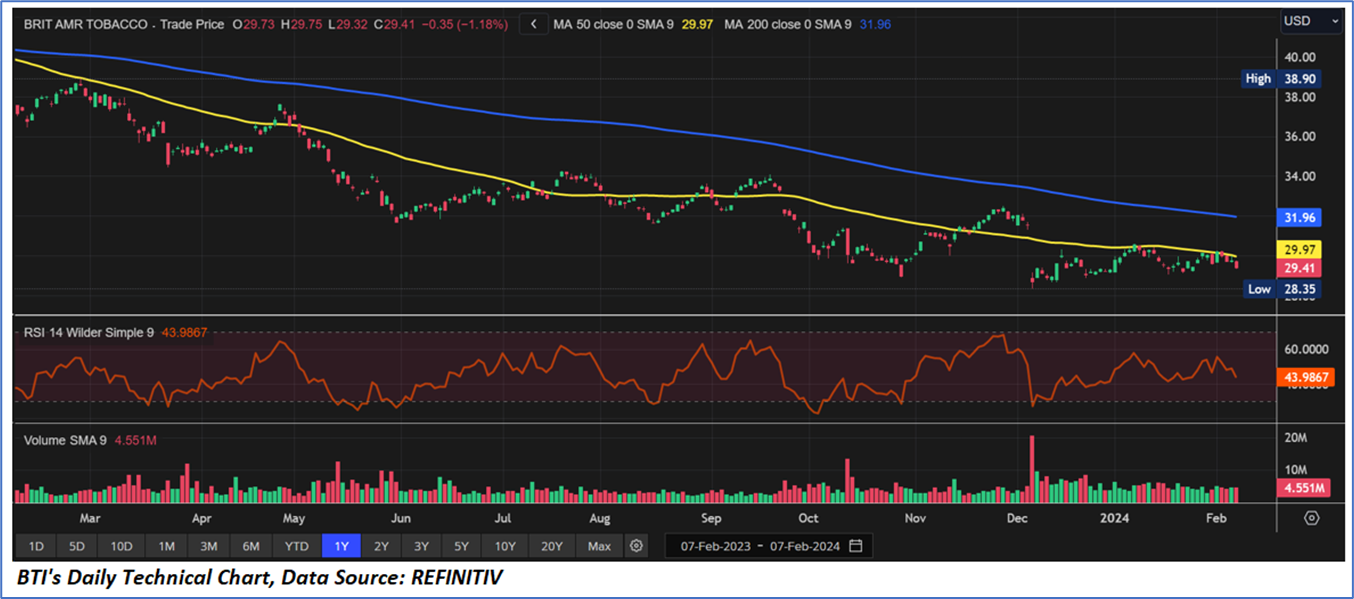Image resolution: width=1354 pixels, height=599 pixels.
Task: Select the 5D time range
Action: pyautogui.click(x=77, y=546)
